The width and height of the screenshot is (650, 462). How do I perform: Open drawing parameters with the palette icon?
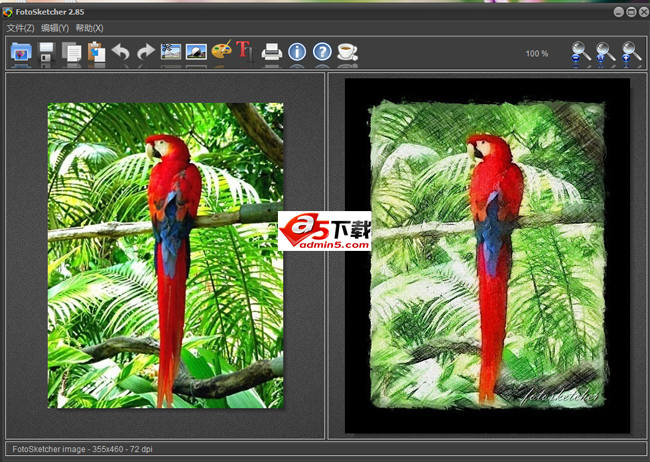pyautogui.click(x=221, y=51)
